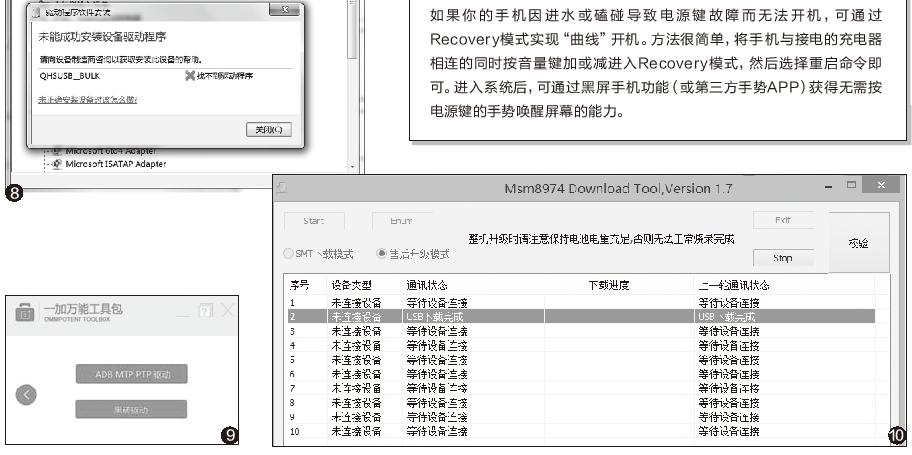Click the 校验 button in Download Tool
The image size is (912, 455).
click(858, 243)
